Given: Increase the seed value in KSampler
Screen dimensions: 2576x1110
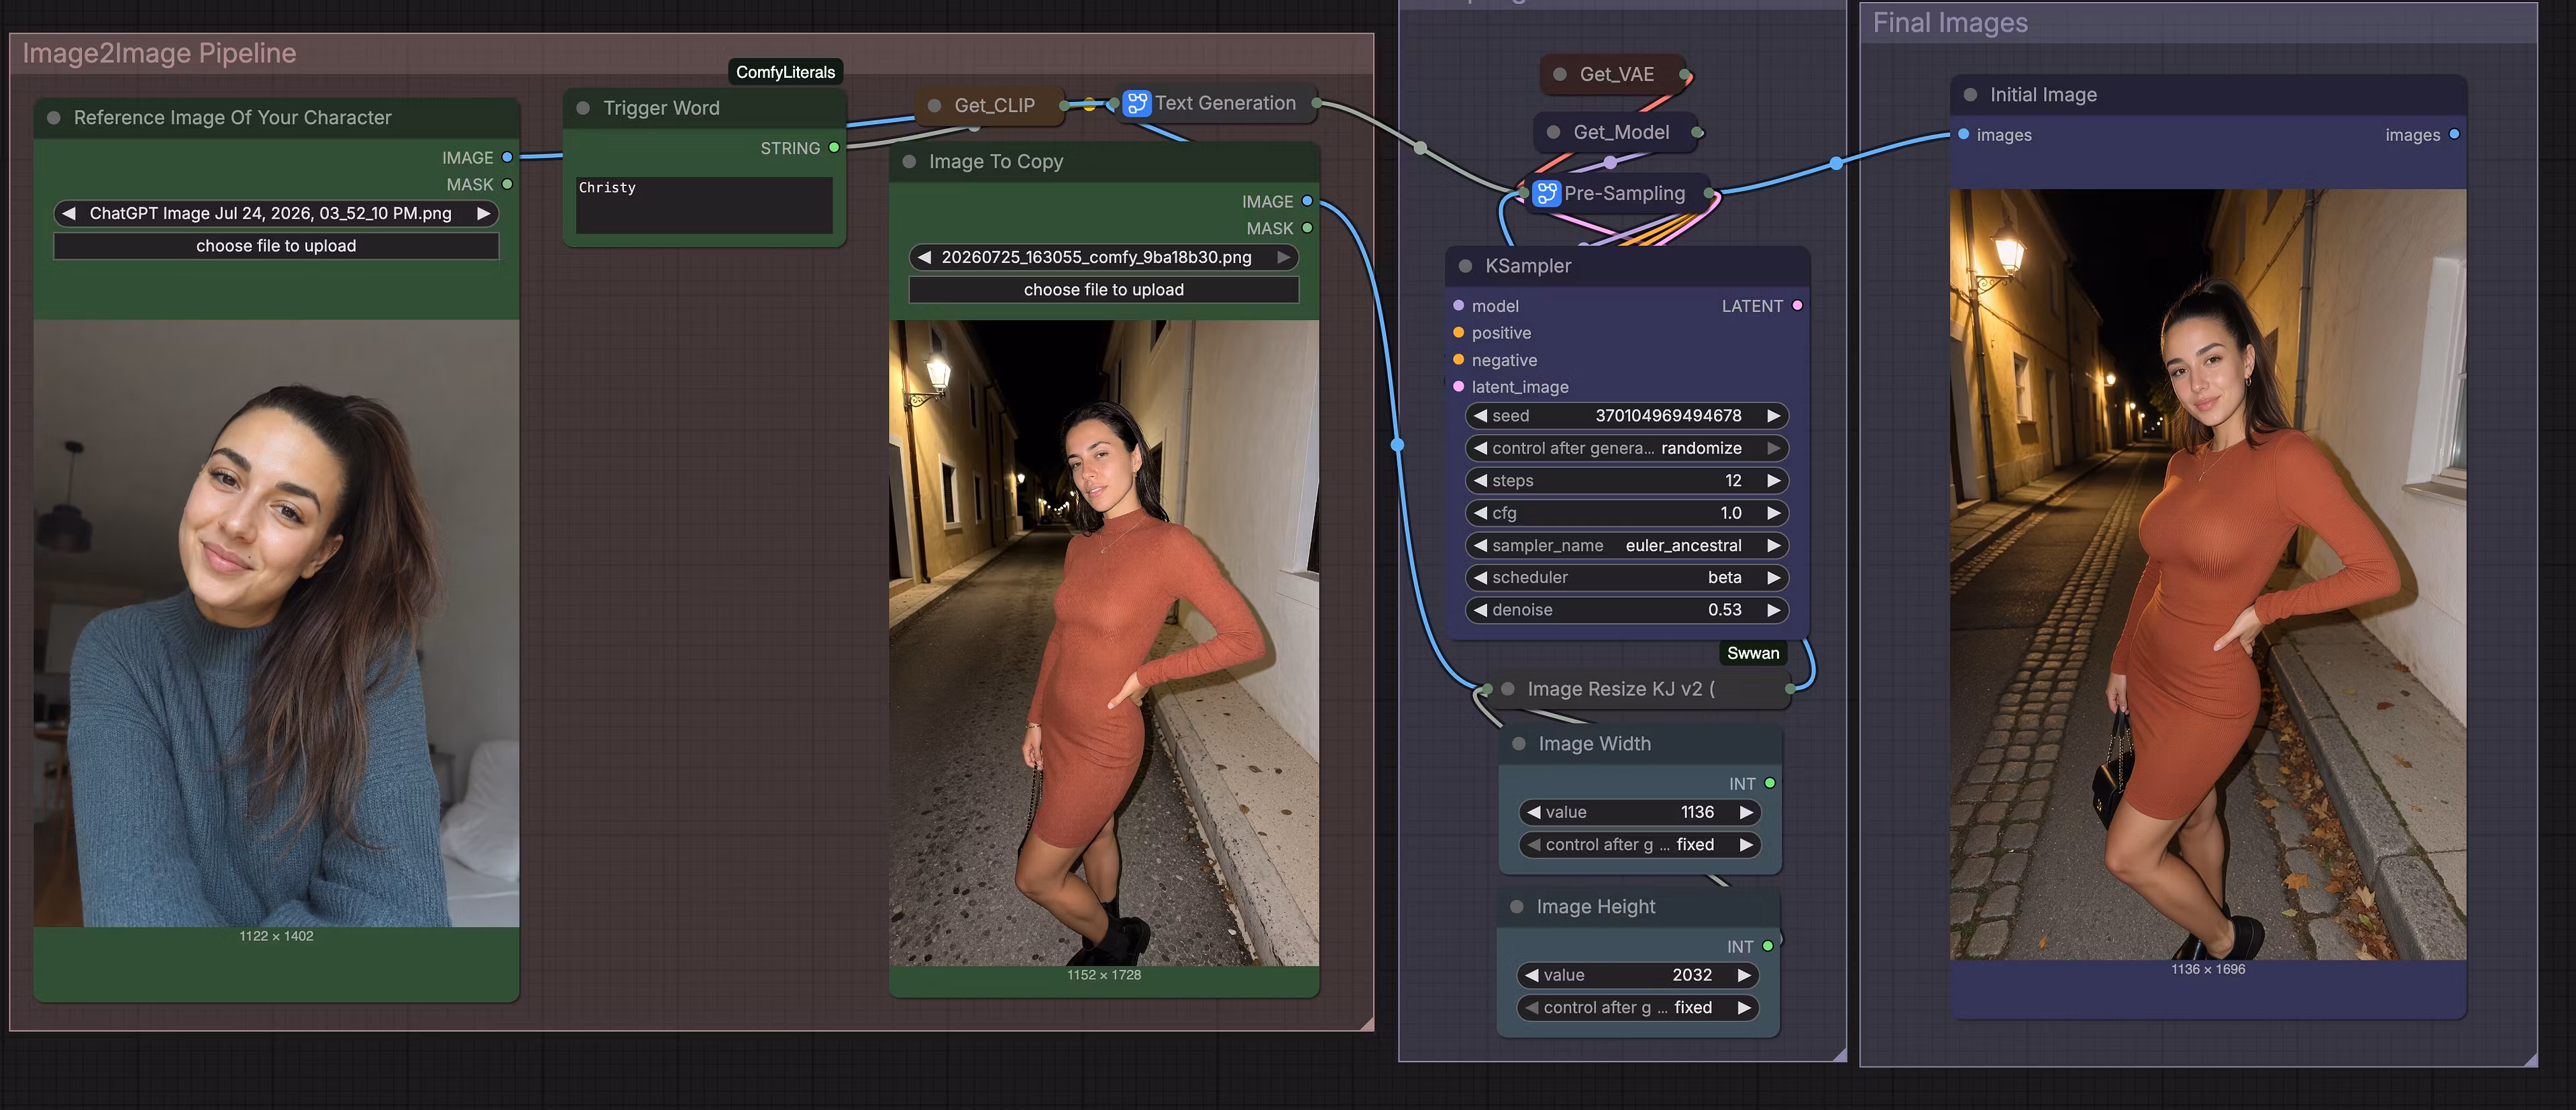Looking at the screenshot, I should pyautogui.click(x=1773, y=415).
